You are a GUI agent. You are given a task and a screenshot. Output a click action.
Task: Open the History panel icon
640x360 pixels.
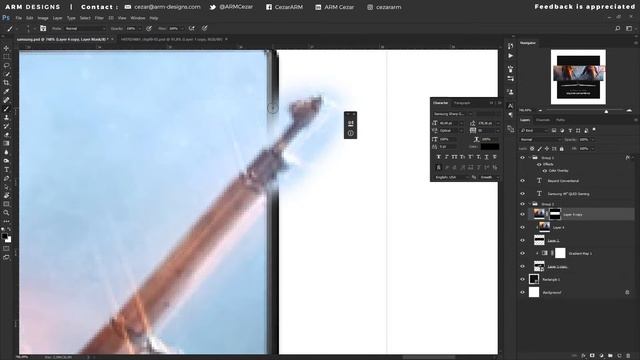tap(510, 46)
